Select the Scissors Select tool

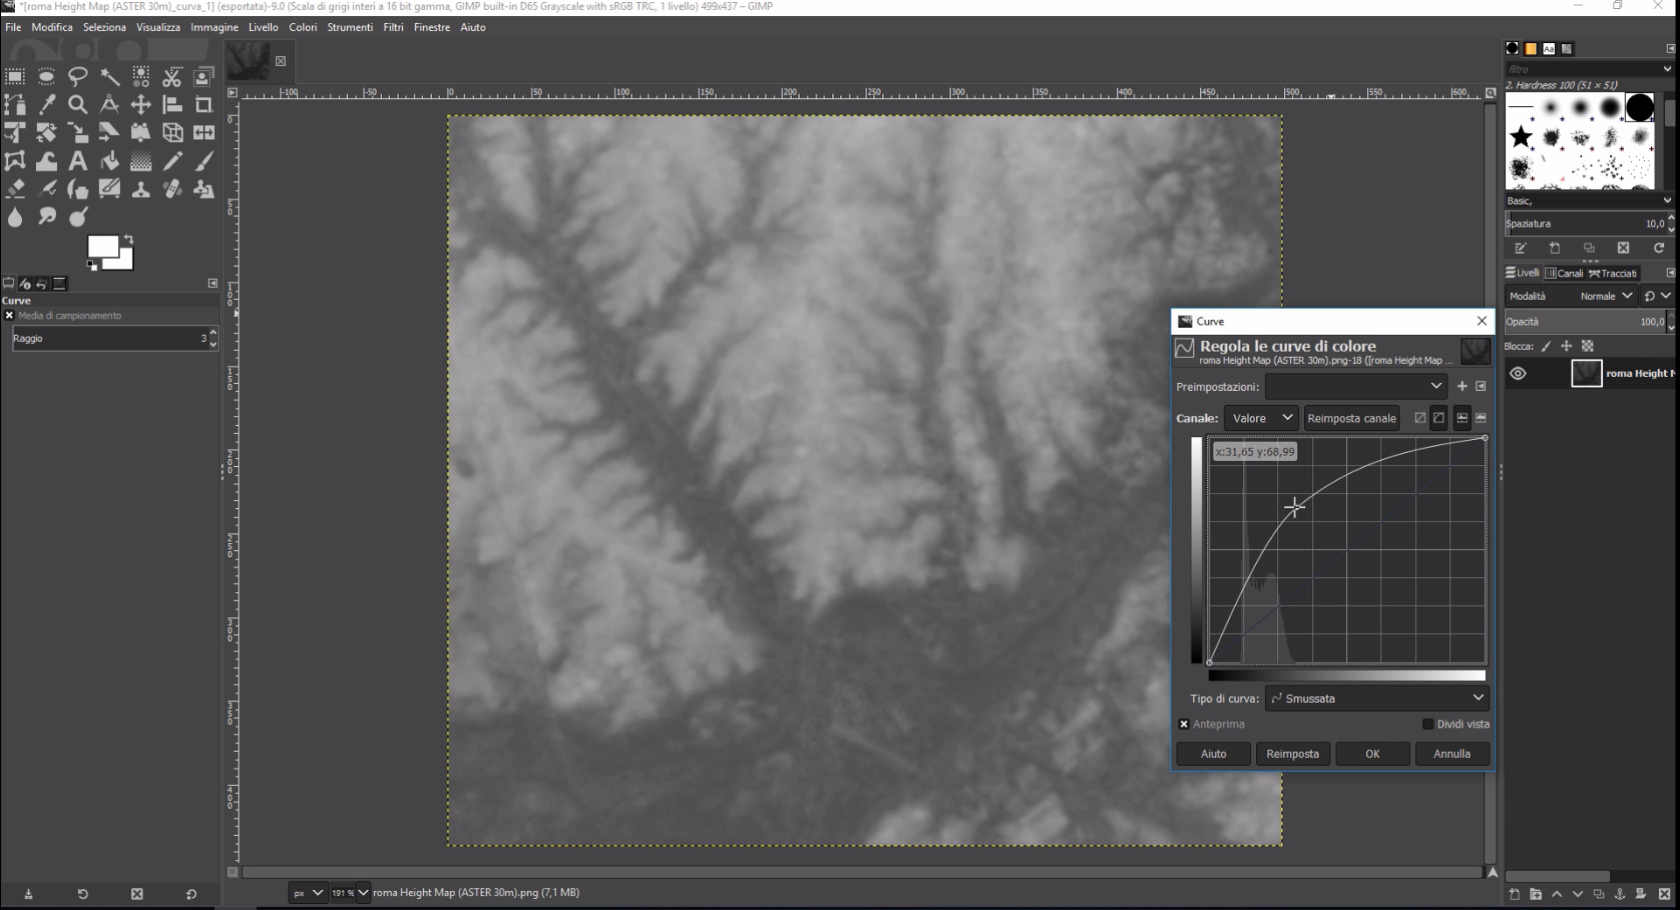(172, 76)
